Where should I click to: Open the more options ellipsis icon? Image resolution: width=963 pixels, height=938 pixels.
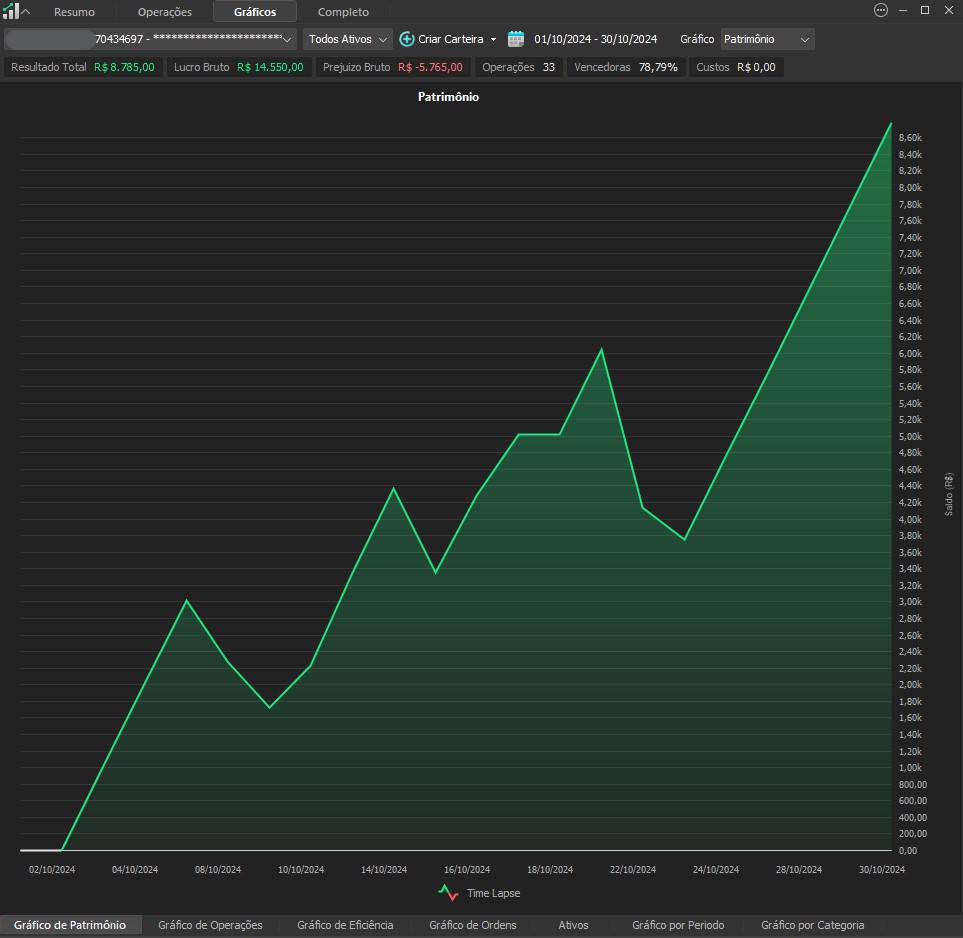coord(881,11)
